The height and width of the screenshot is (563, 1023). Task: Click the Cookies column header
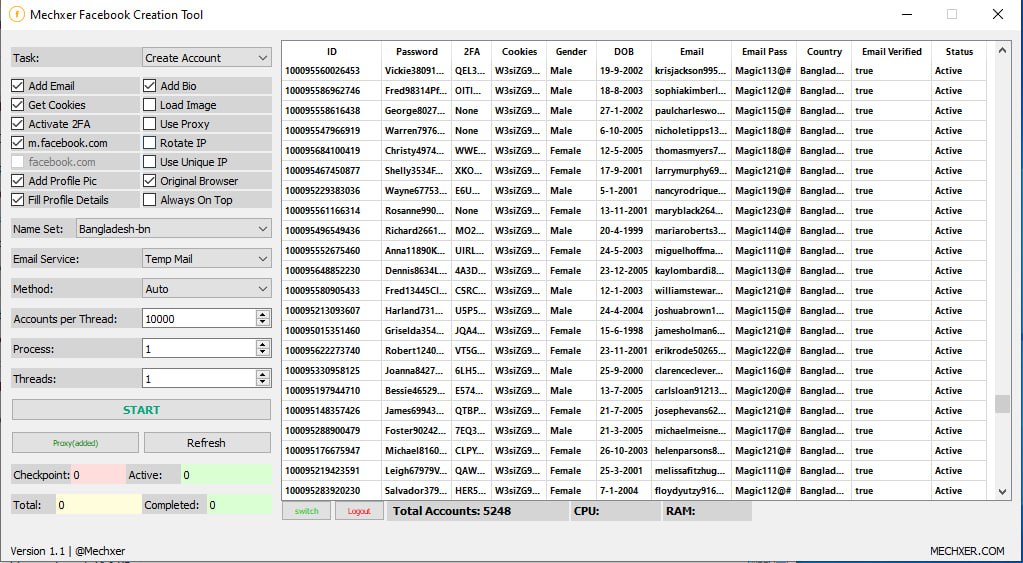click(x=519, y=52)
